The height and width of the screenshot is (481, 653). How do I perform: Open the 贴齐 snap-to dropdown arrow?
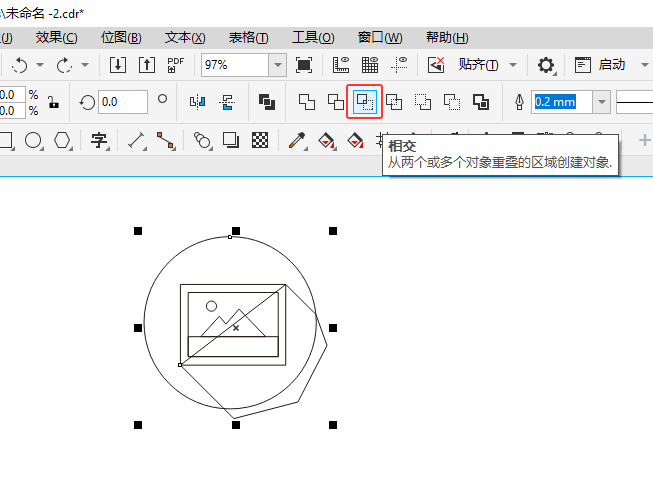513,65
